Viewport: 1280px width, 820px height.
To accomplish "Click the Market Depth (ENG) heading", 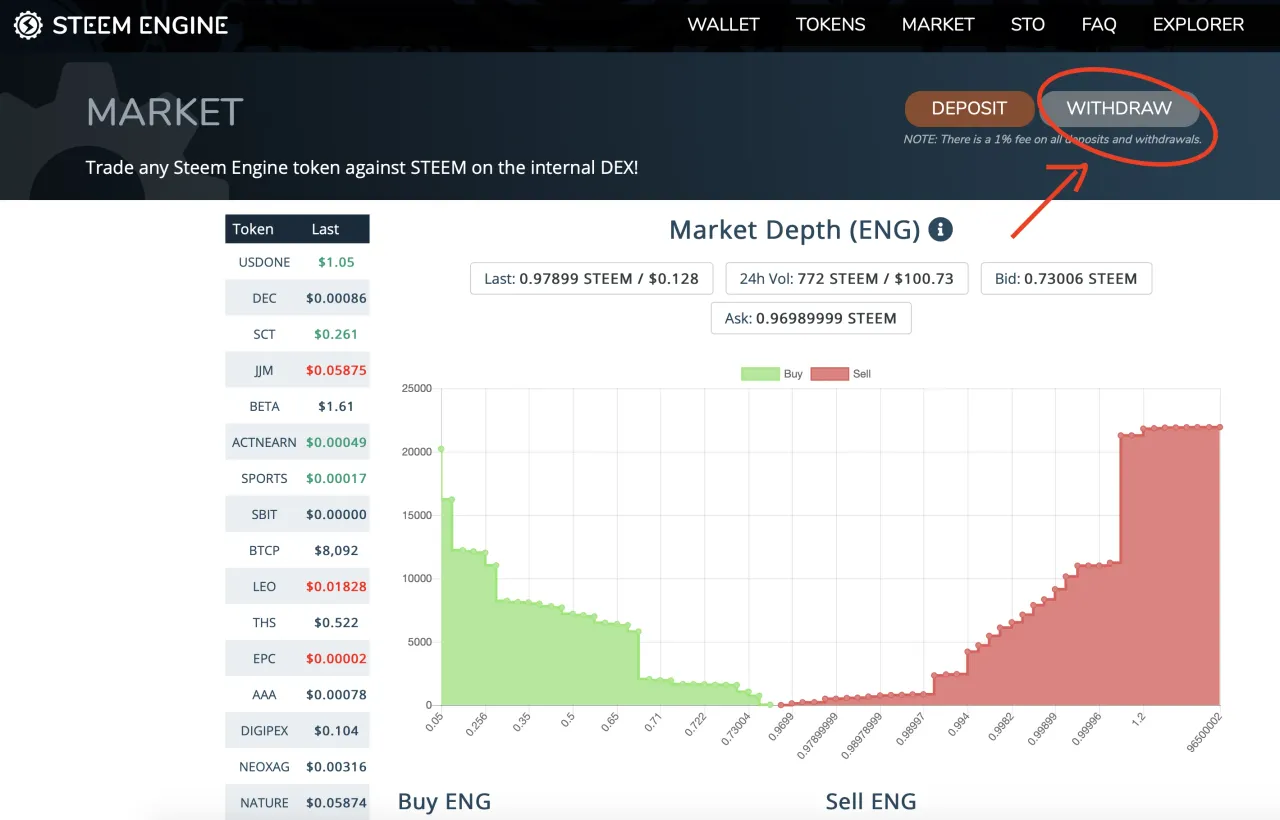I will click(x=794, y=230).
